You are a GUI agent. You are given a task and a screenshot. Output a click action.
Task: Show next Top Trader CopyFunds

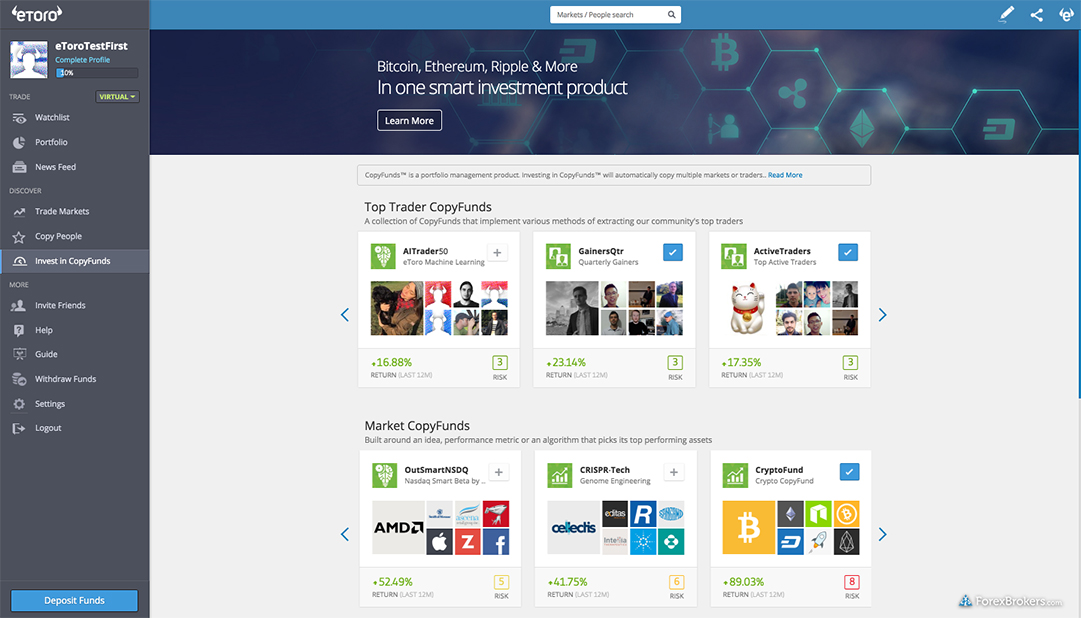point(882,315)
